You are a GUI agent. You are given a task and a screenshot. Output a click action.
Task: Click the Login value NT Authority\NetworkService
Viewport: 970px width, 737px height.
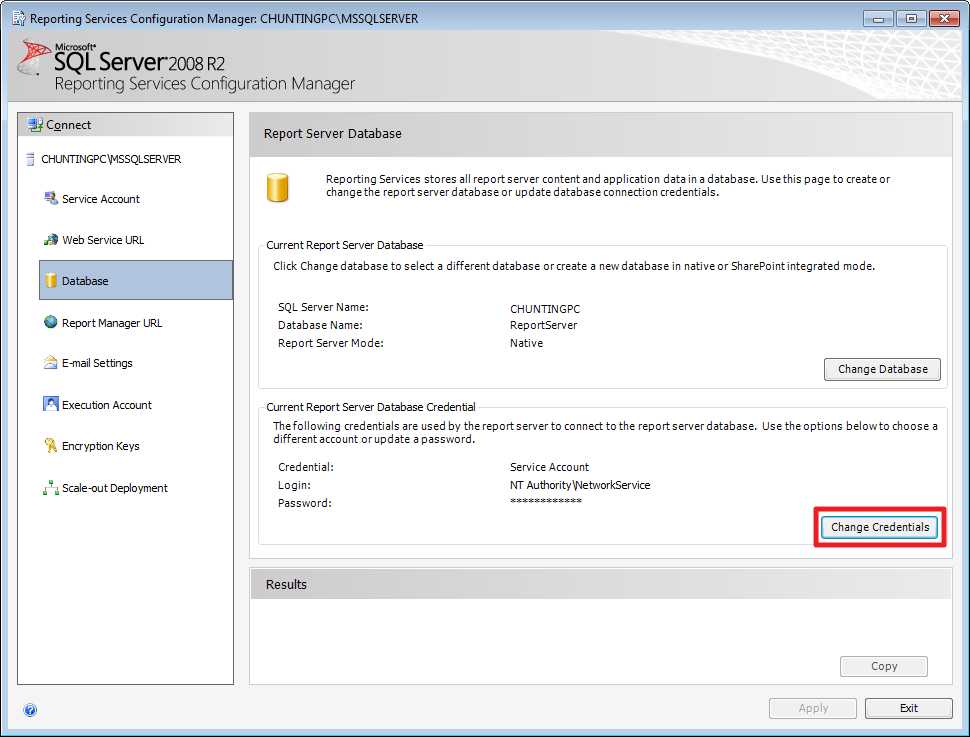pyautogui.click(x=580, y=485)
